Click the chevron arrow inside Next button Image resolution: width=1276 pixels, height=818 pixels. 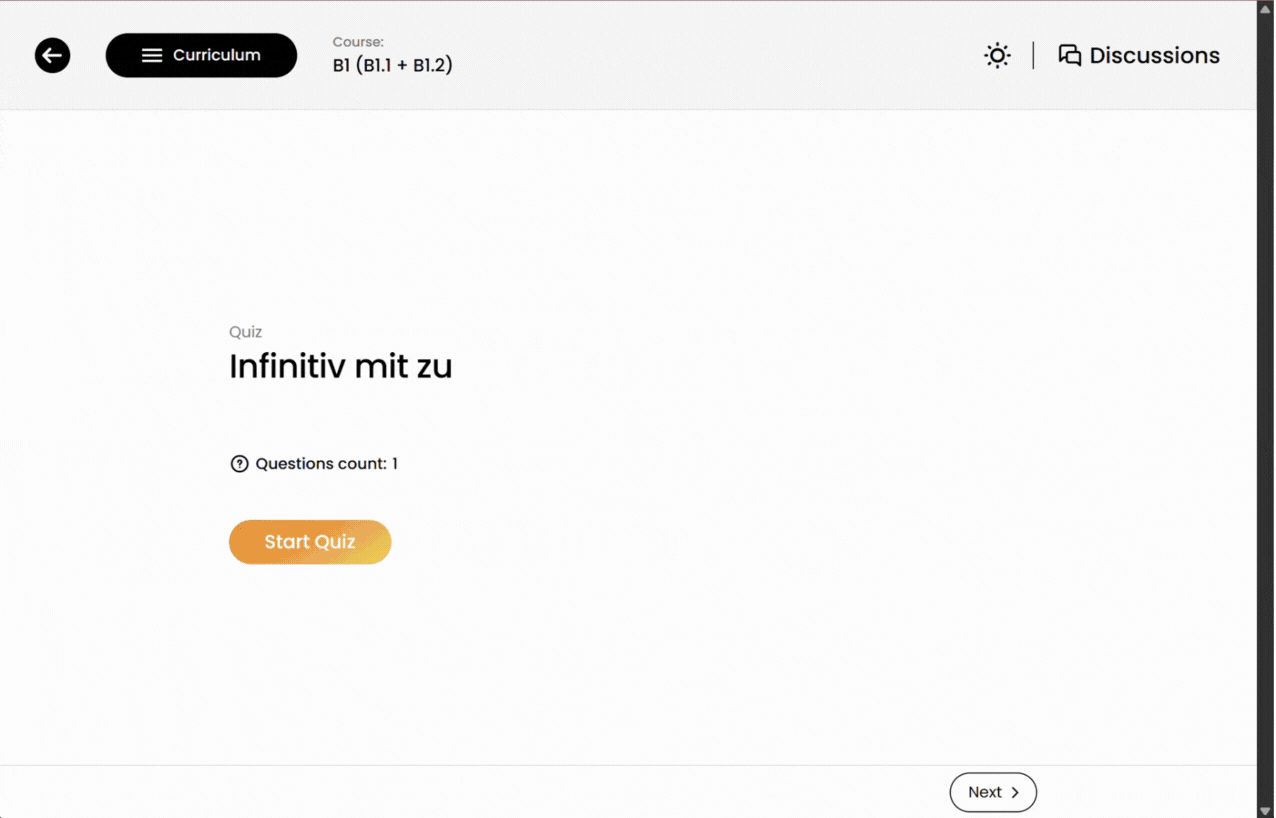[x=1015, y=791]
